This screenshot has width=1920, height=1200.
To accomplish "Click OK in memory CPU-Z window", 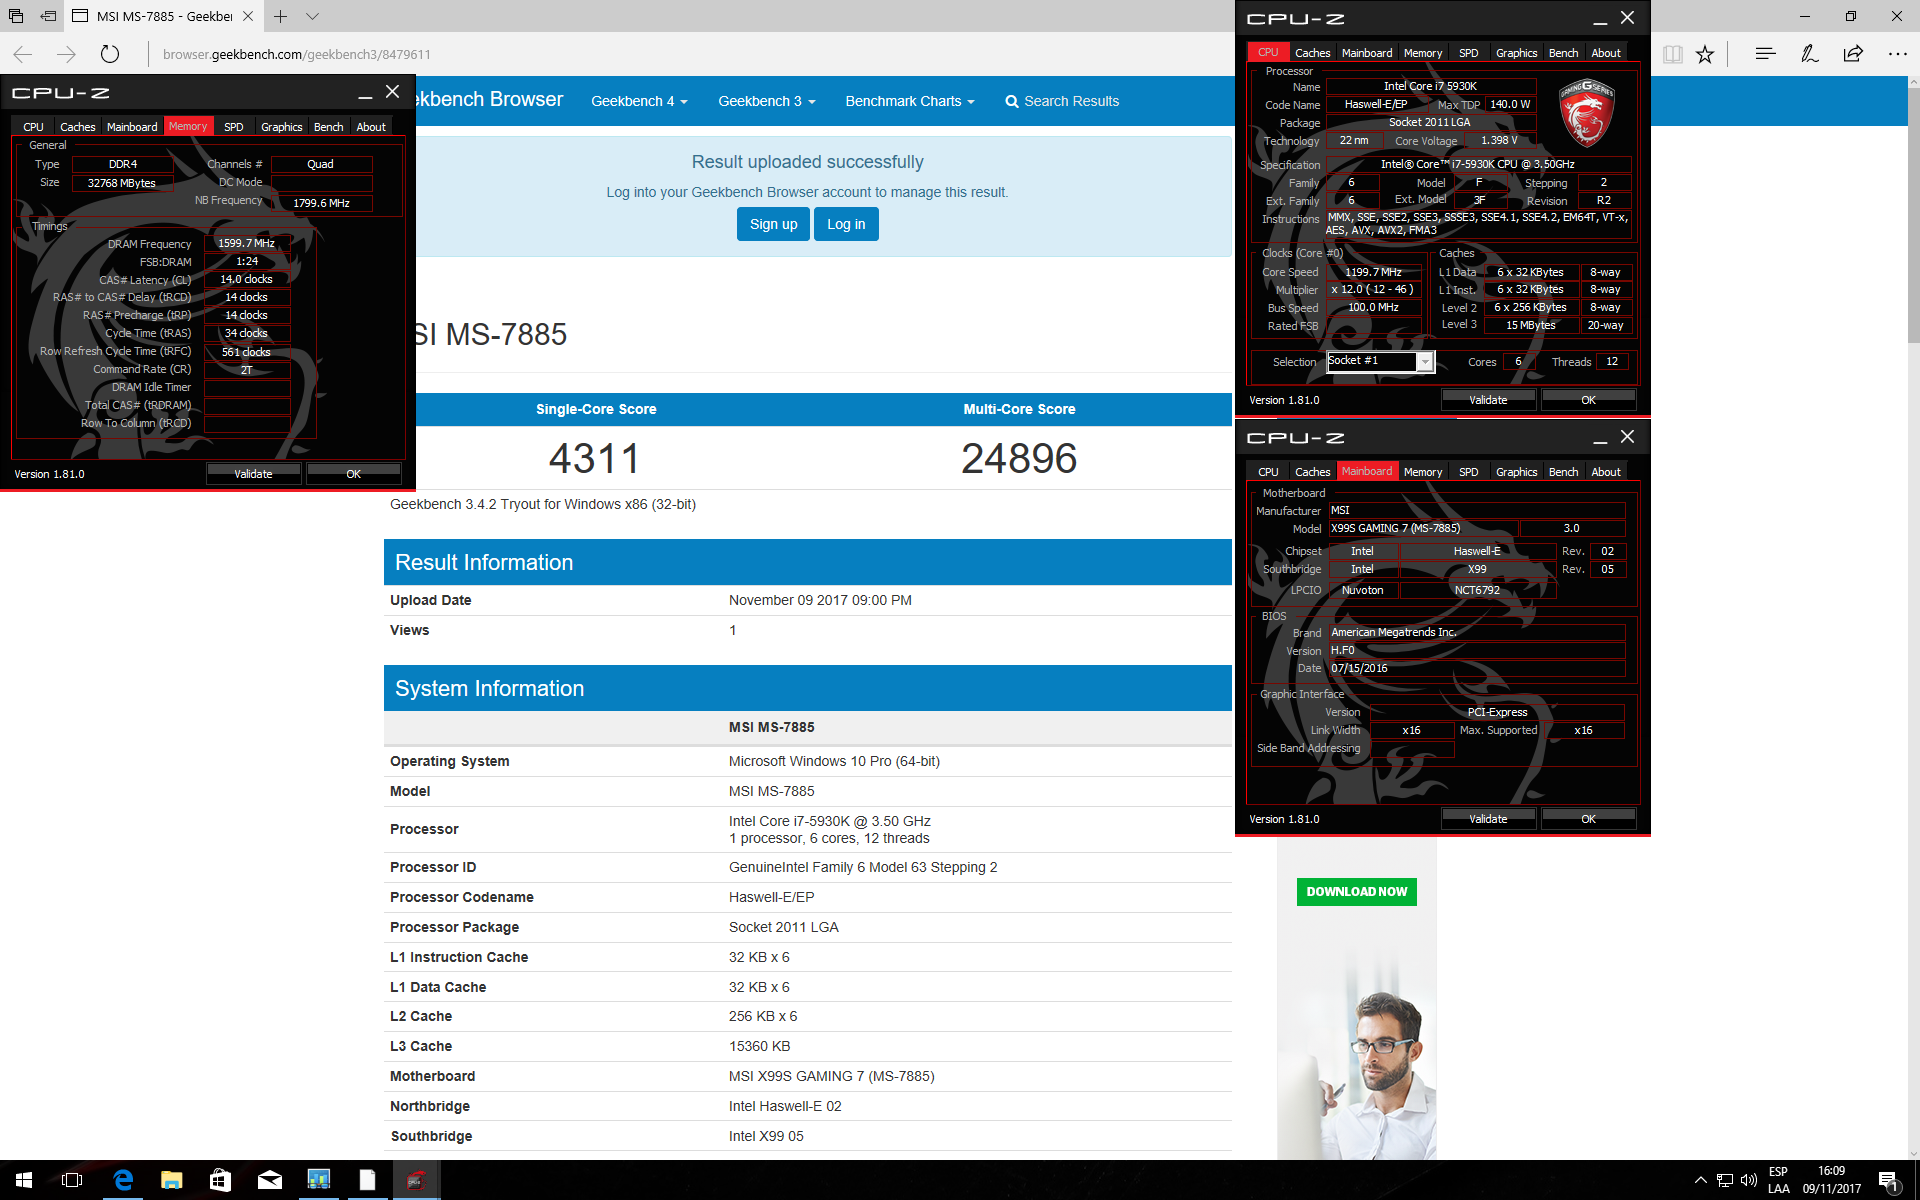I will coord(353,474).
